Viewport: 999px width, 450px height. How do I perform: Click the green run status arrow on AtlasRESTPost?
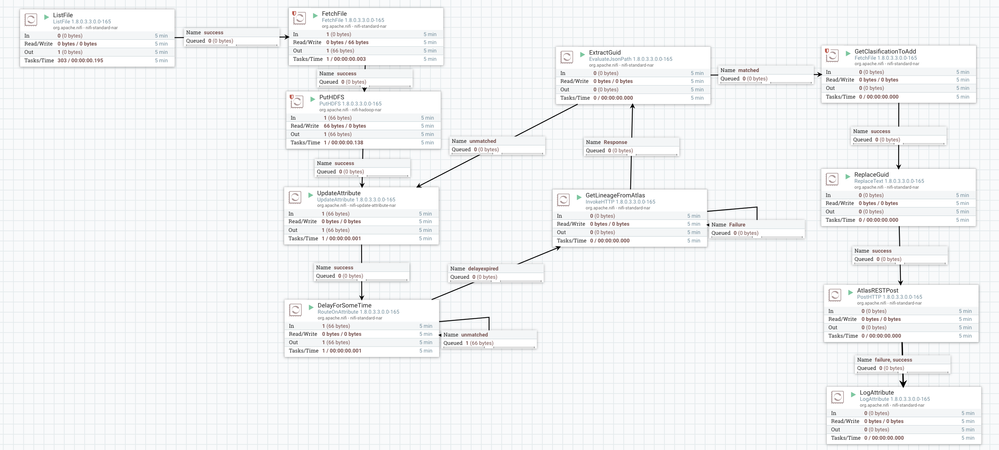(850, 291)
